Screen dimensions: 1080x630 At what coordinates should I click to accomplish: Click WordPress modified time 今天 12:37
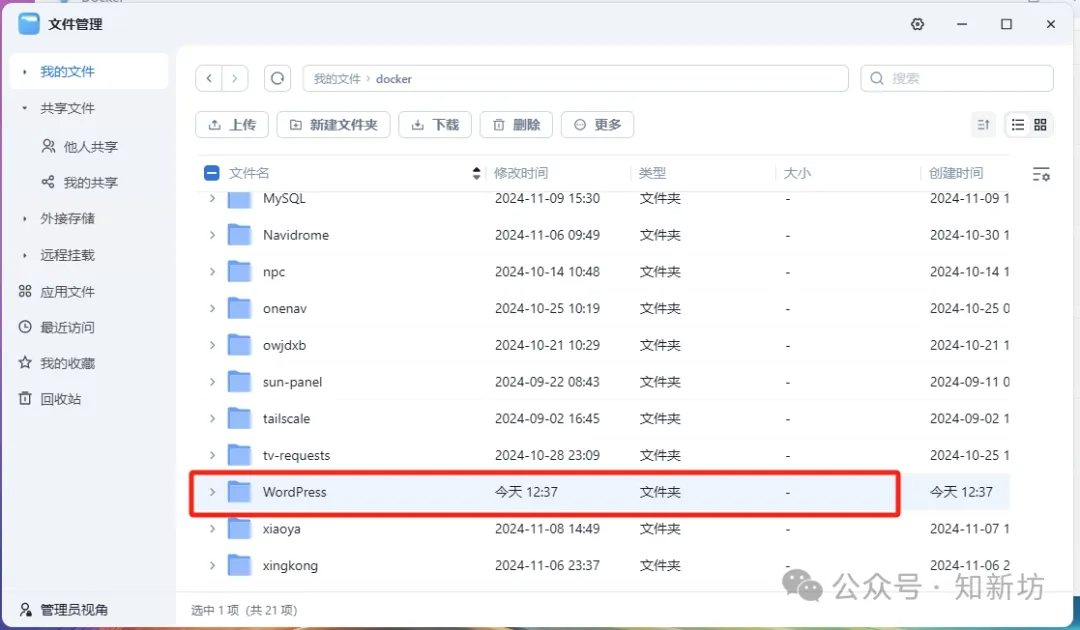click(526, 492)
